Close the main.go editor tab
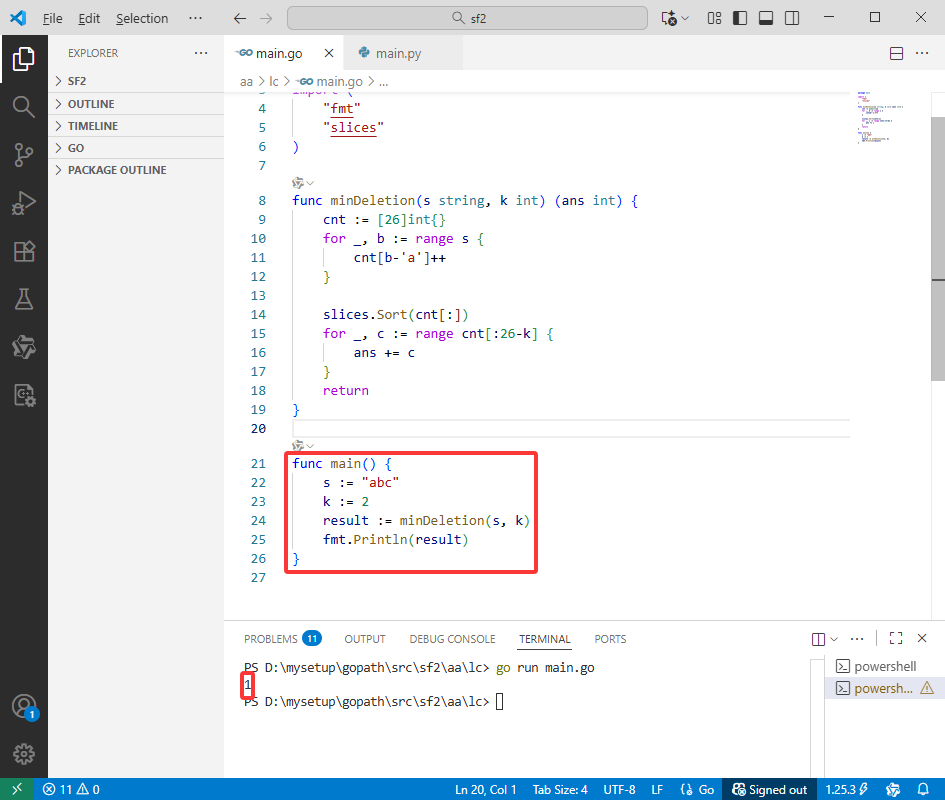Image resolution: width=945 pixels, height=800 pixels. [x=329, y=53]
